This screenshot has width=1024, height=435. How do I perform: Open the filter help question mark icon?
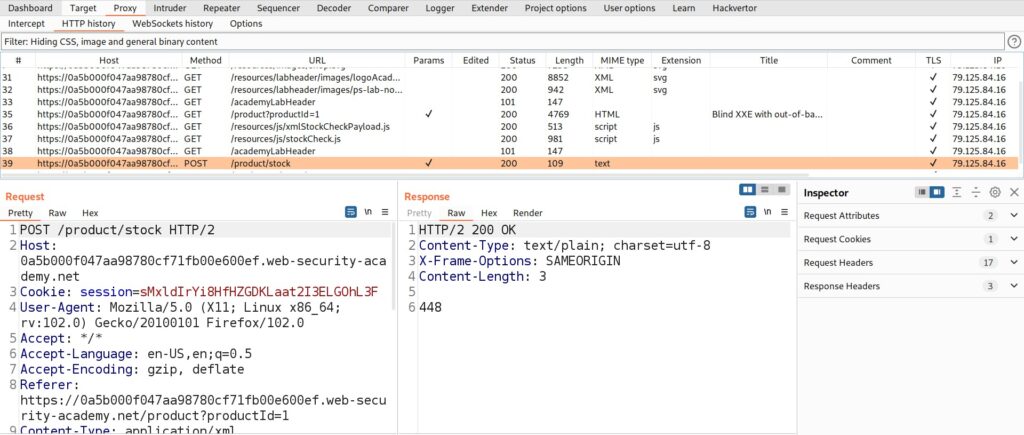pyautogui.click(x=1013, y=42)
